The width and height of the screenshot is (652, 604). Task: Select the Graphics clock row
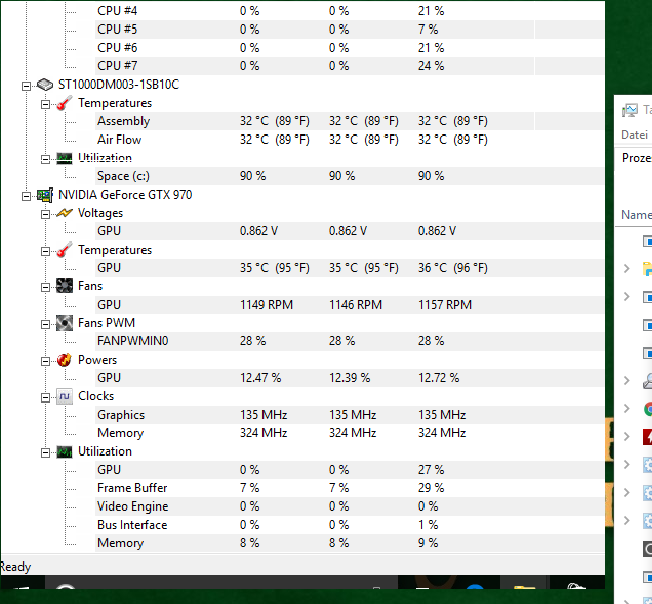pyautogui.click(x=349, y=415)
